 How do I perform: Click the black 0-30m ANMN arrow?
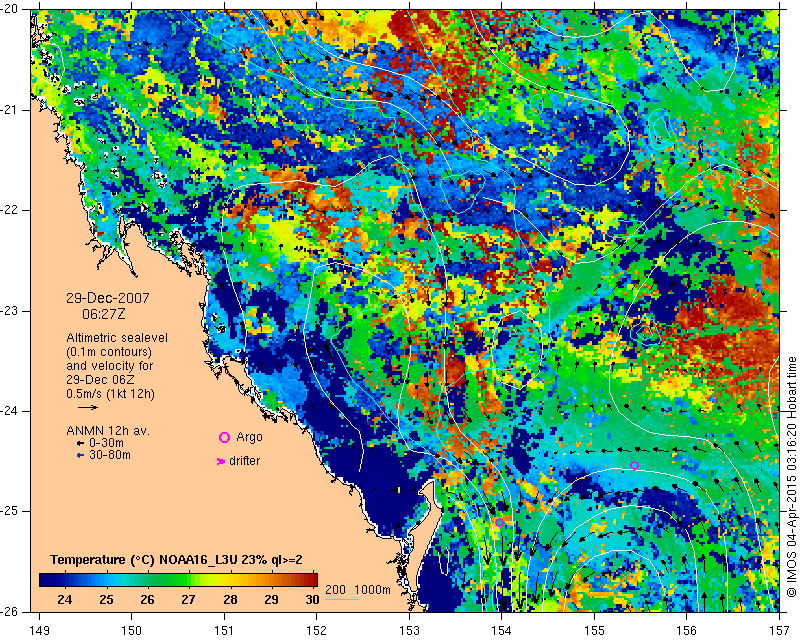pyautogui.click(x=80, y=444)
